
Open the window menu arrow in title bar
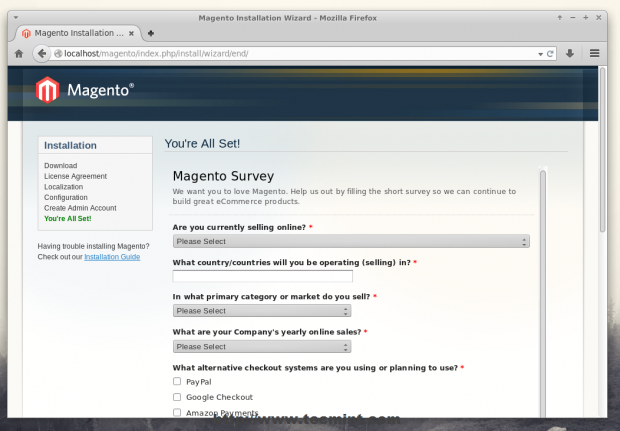tap(16, 17)
